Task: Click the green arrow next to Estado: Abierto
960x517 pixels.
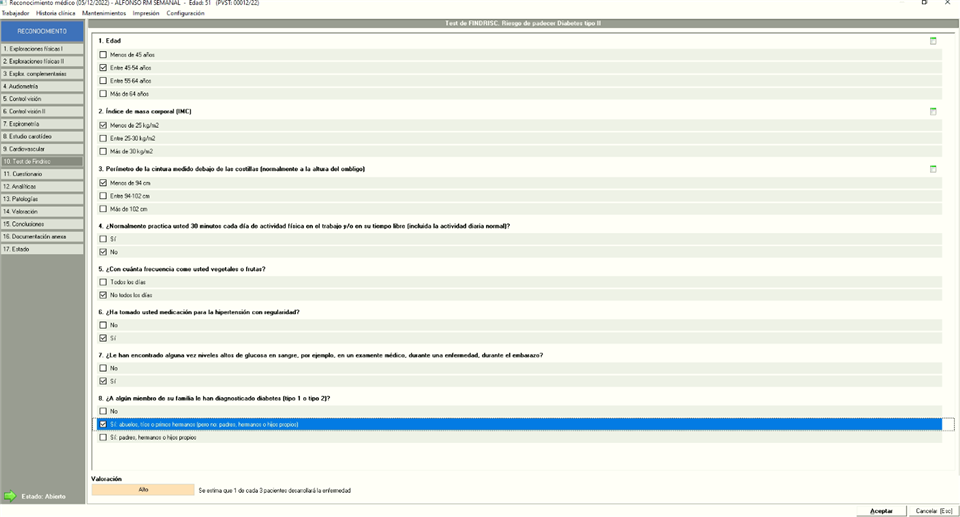Action: tap(10, 496)
